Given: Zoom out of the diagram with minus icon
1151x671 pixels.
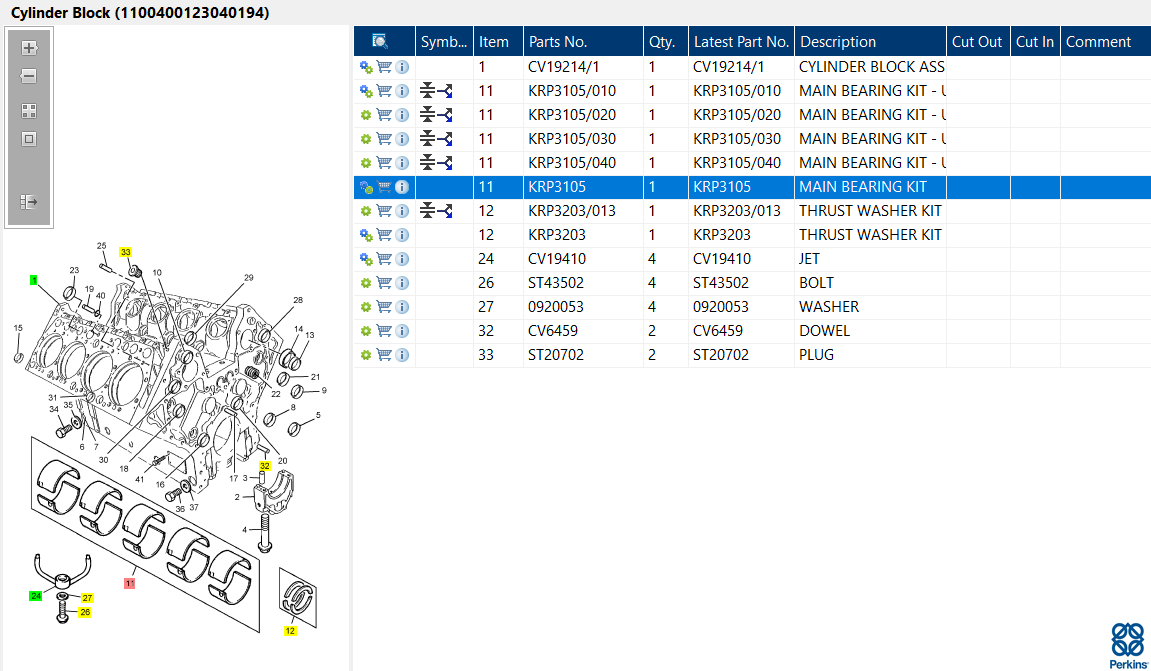Looking at the screenshot, I should 29,76.
